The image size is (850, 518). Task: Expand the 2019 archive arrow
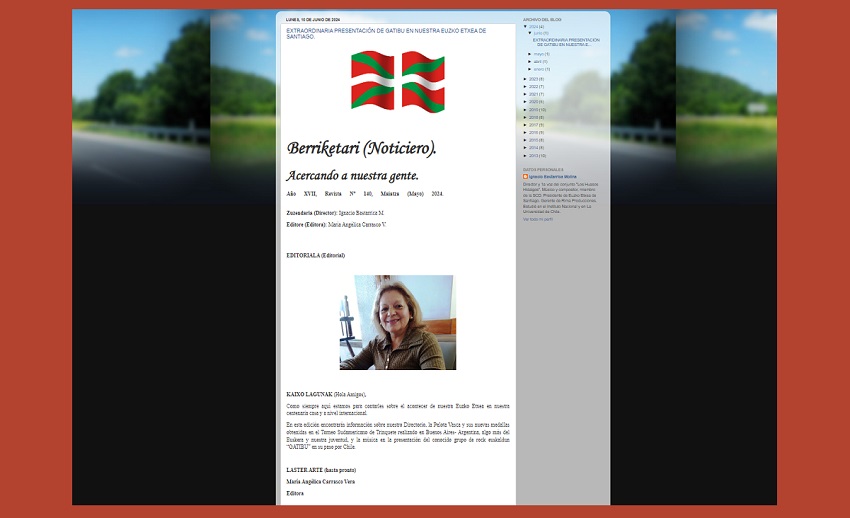[525, 110]
